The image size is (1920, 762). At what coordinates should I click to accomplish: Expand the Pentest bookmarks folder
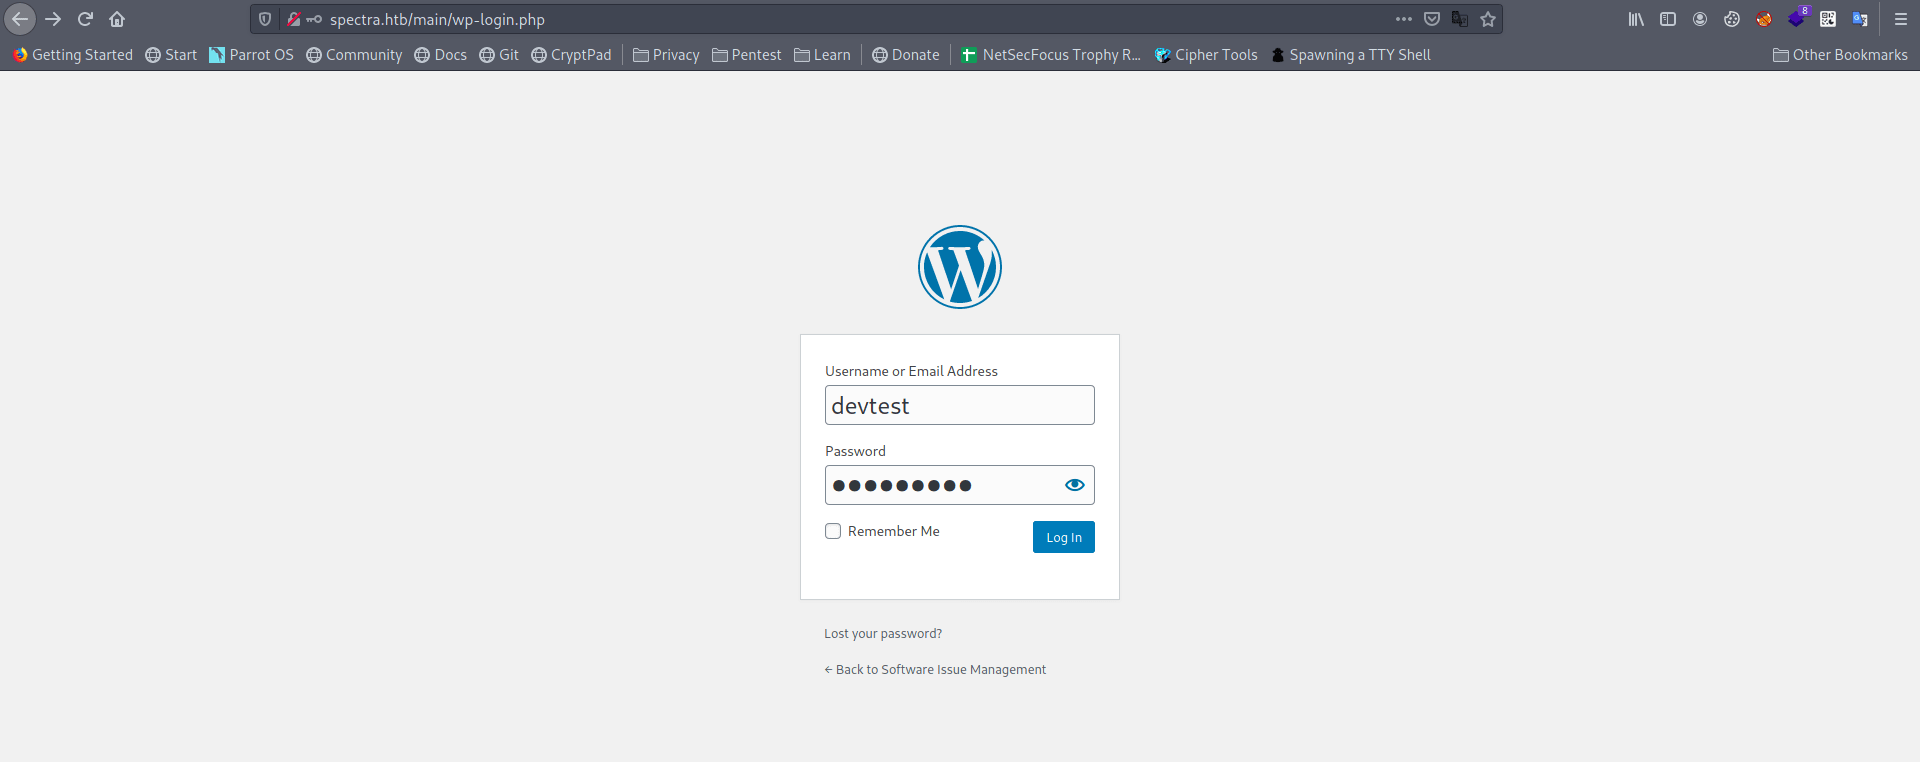coord(747,55)
